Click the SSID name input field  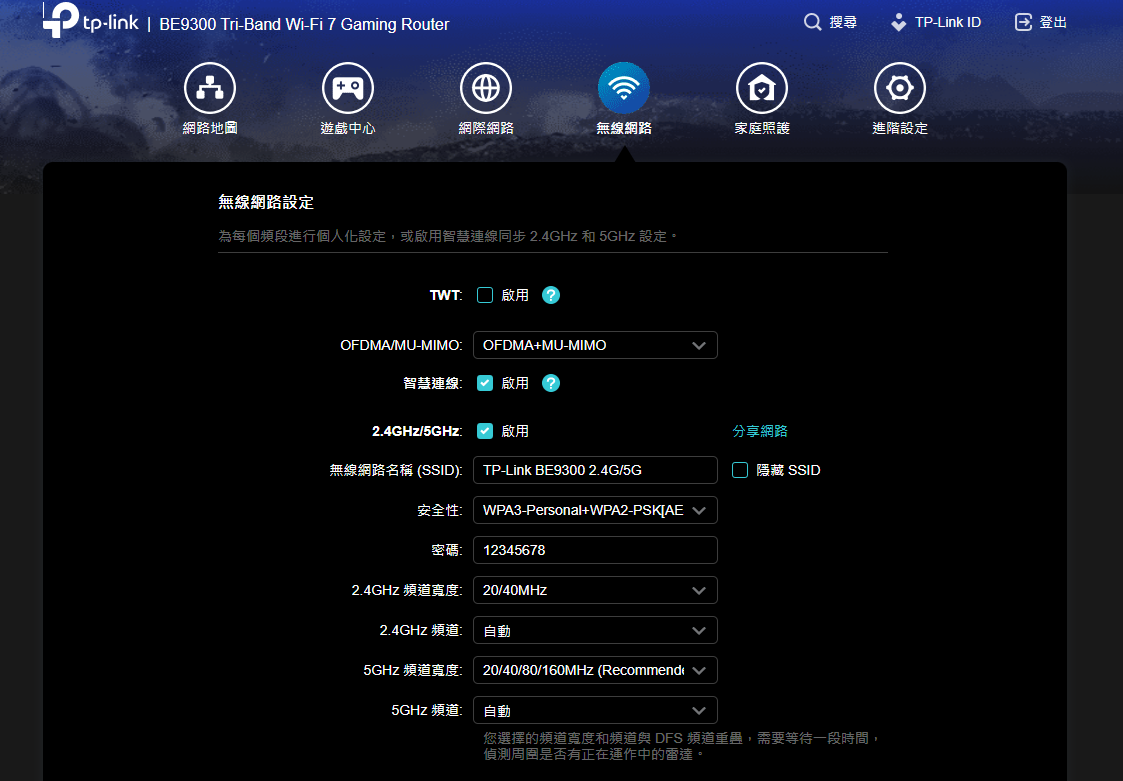[595, 470]
